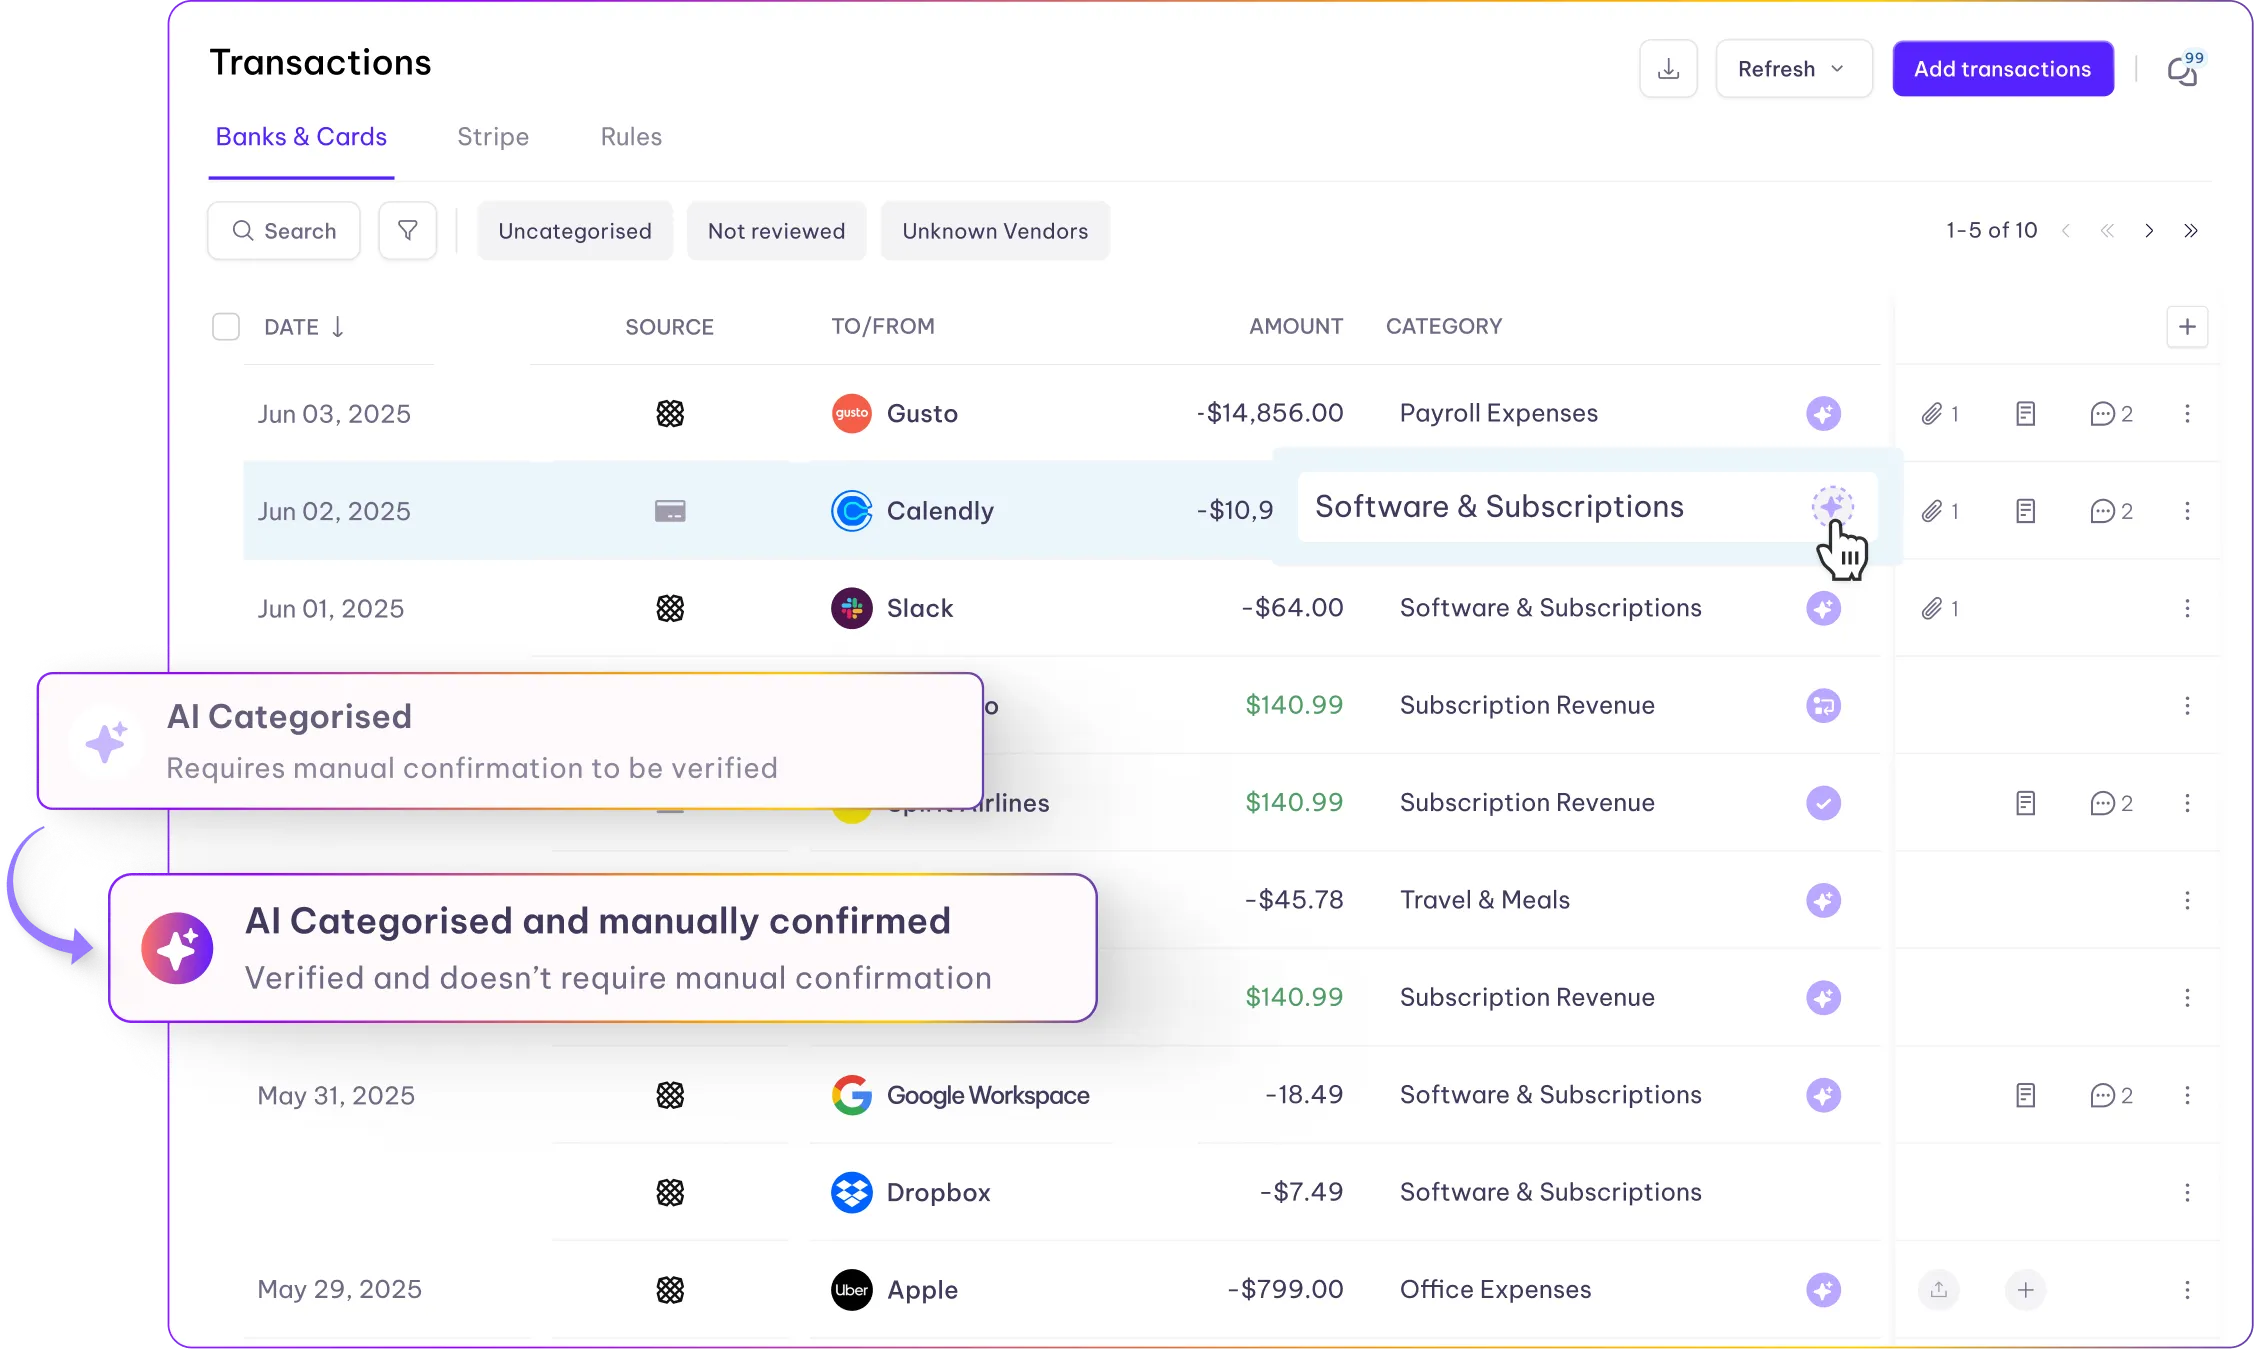Viewport: 2254px width, 1350px height.
Task: Go to next page arrow
Action: tap(2149, 231)
